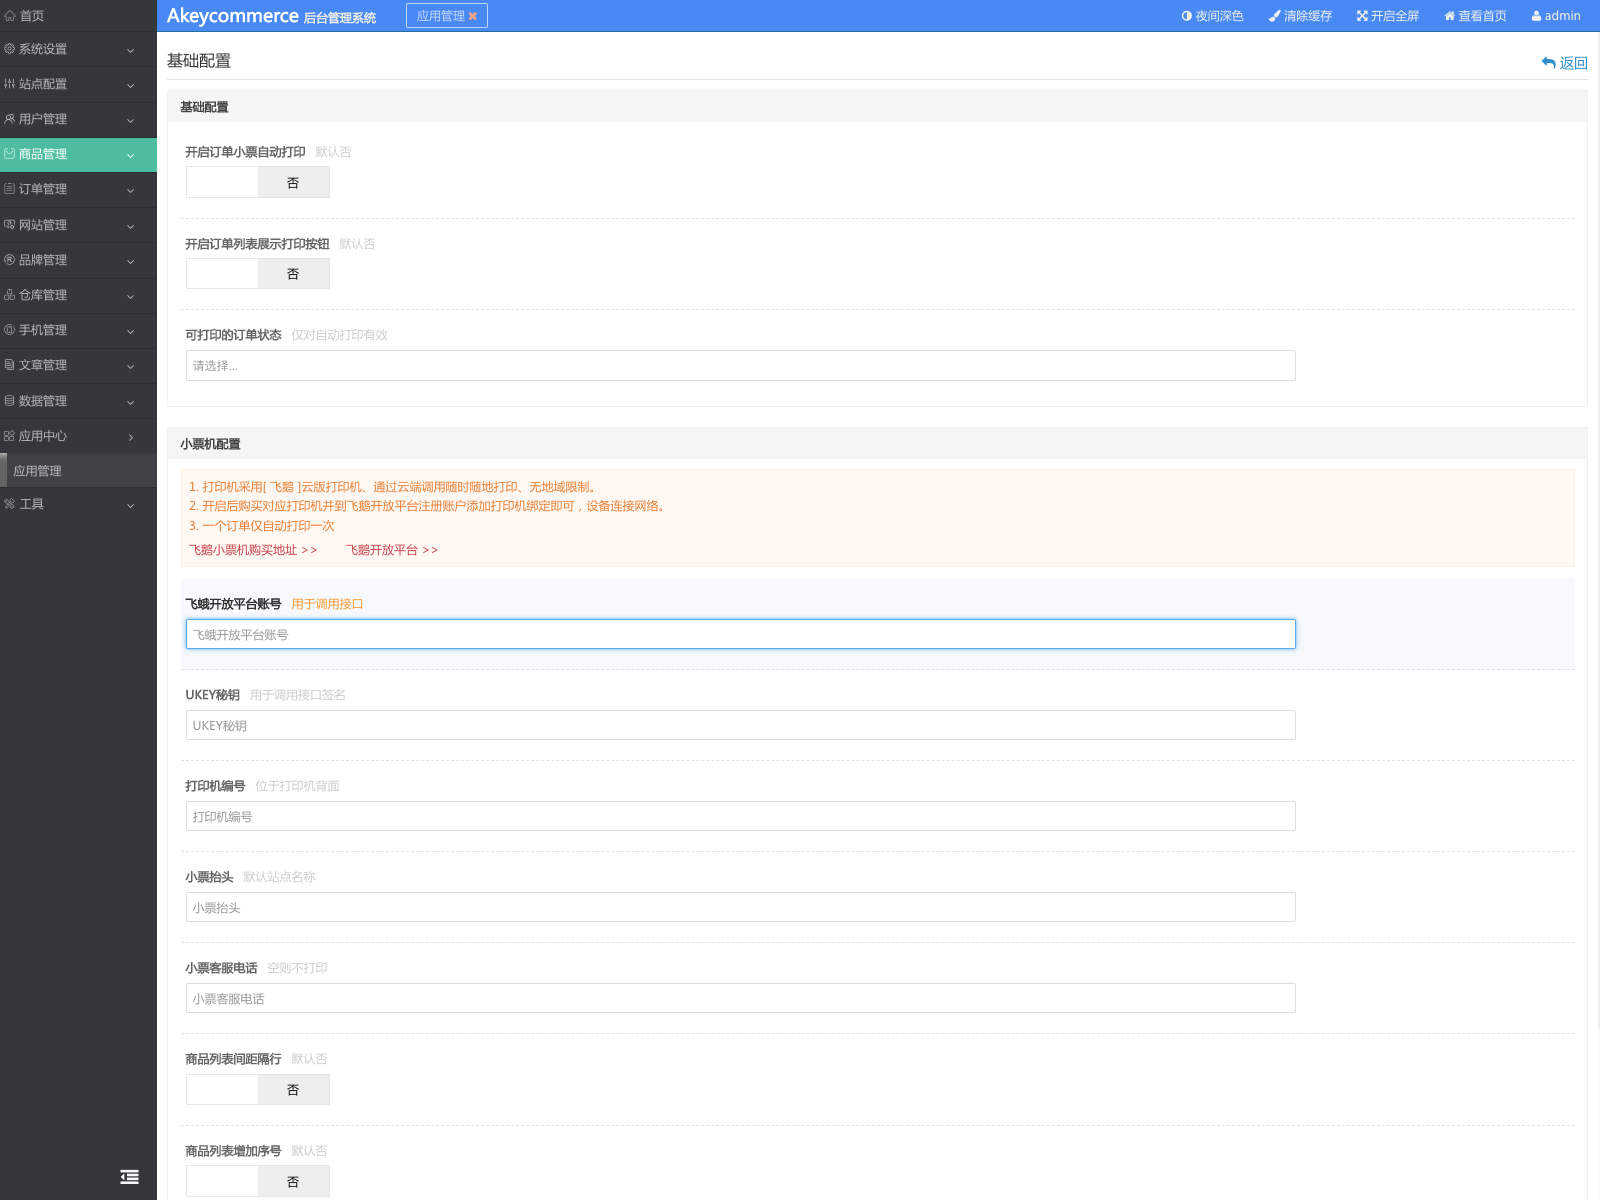Image resolution: width=1600 pixels, height=1200 pixels.
Task: Click 清除缓存 button
Action: pyautogui.click(x=1300, y=16)
